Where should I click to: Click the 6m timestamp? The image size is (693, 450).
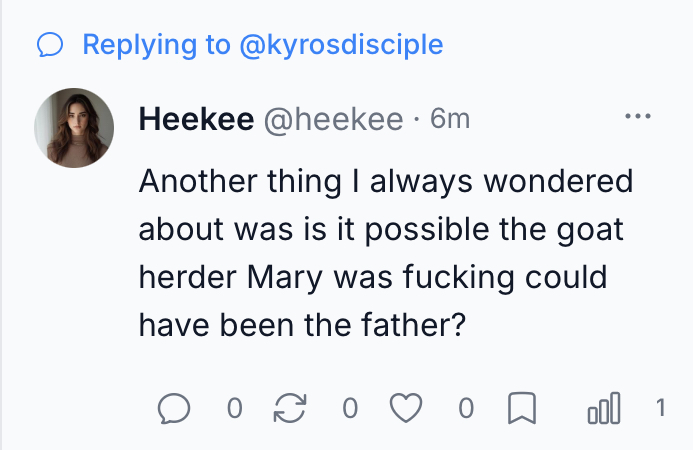click(449, 120)
